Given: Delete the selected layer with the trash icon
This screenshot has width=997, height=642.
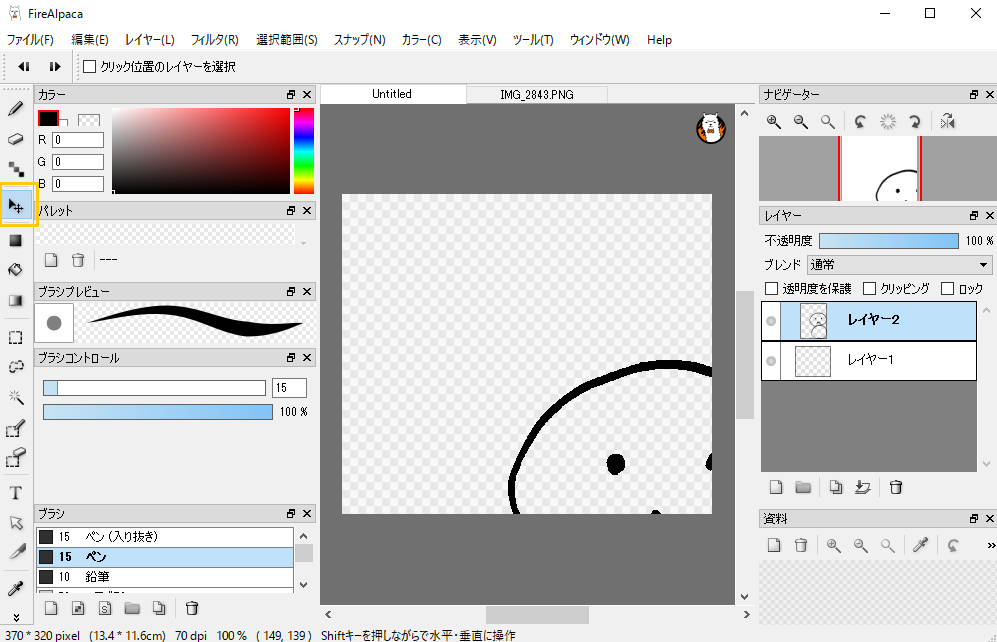Looking at the screenshot, I should tap(895, 487).
